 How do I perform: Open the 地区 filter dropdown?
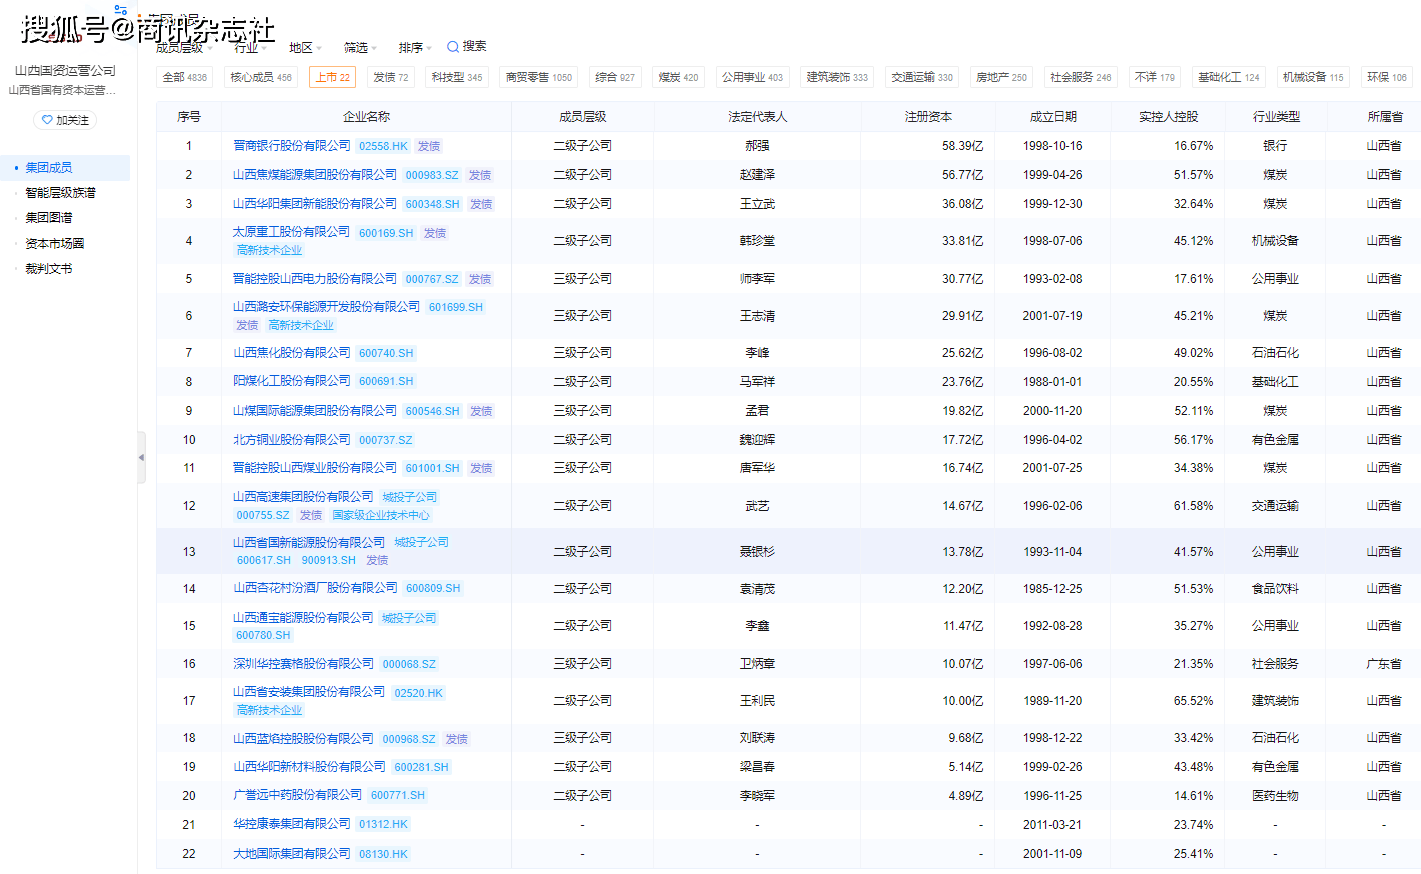pyautogui.click(x=305, y=48)
